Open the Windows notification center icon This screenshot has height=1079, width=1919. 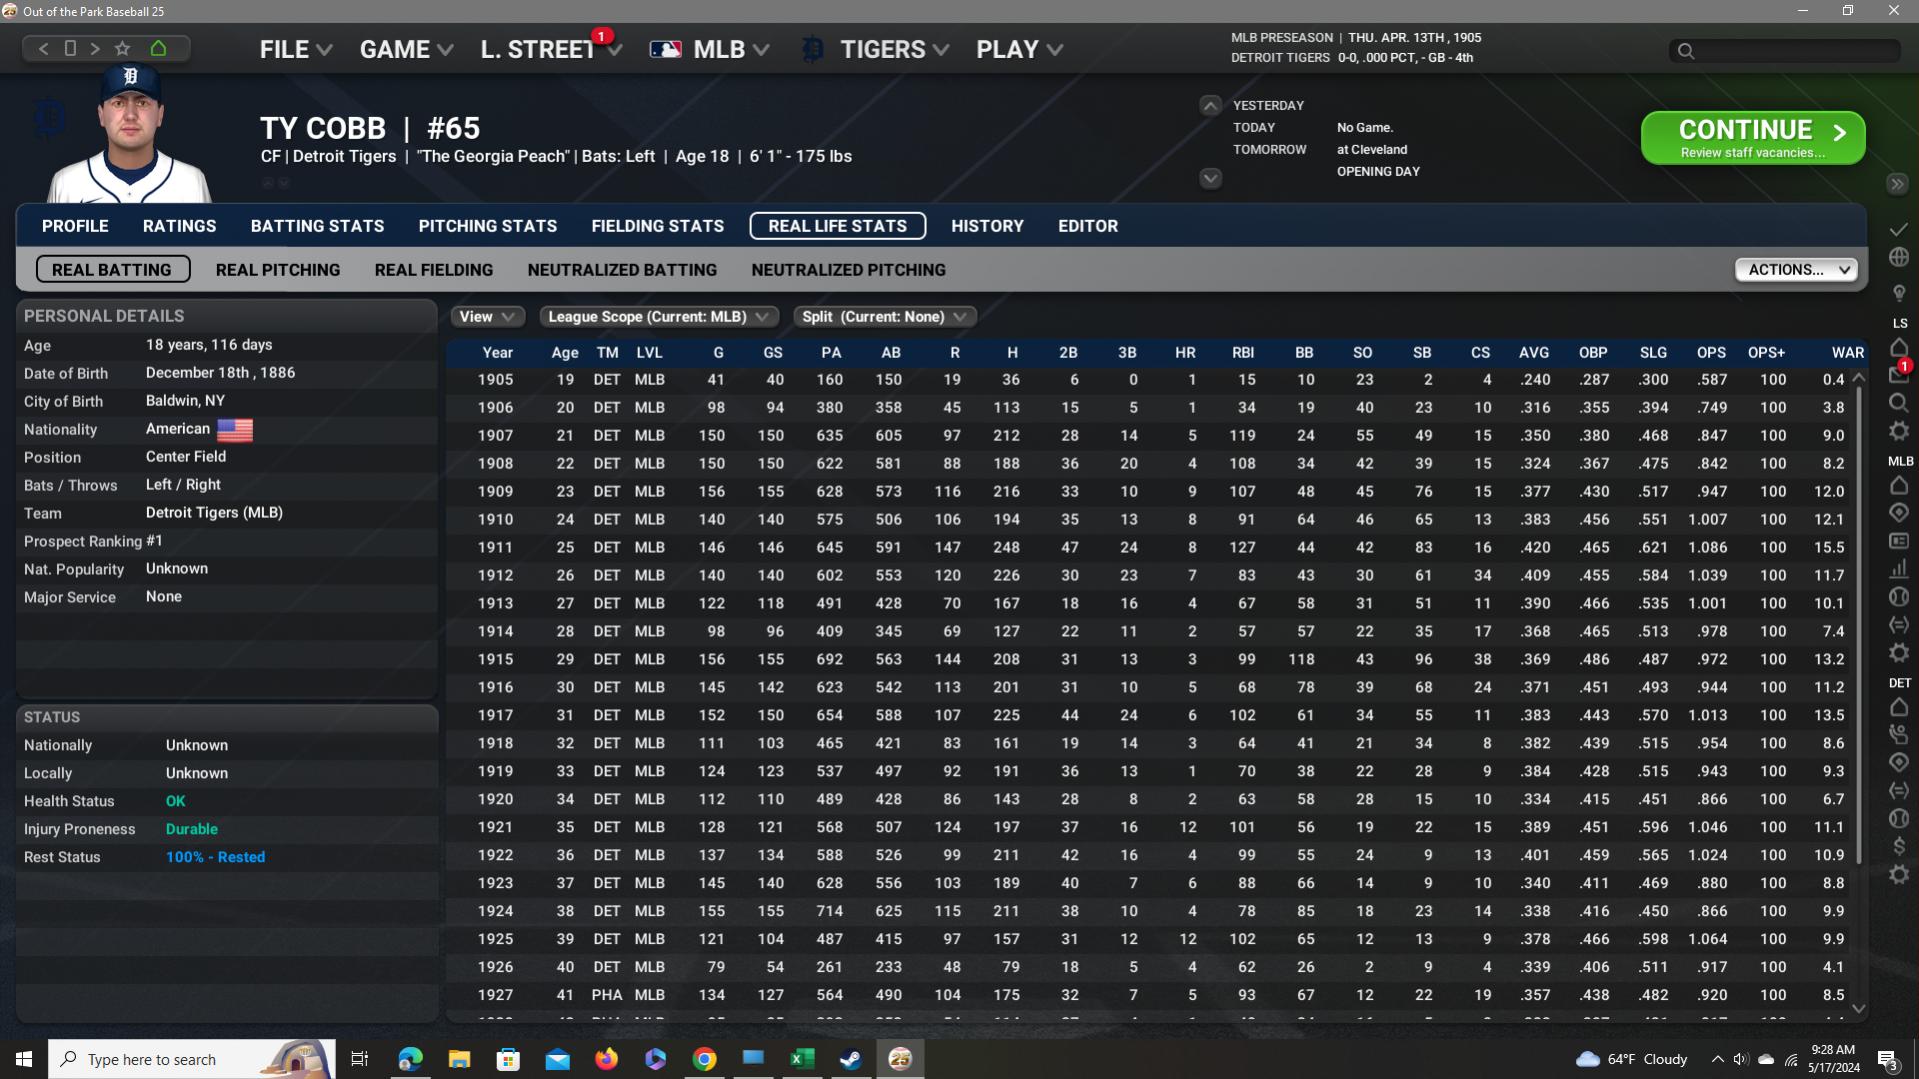tap(1887, 1059)
